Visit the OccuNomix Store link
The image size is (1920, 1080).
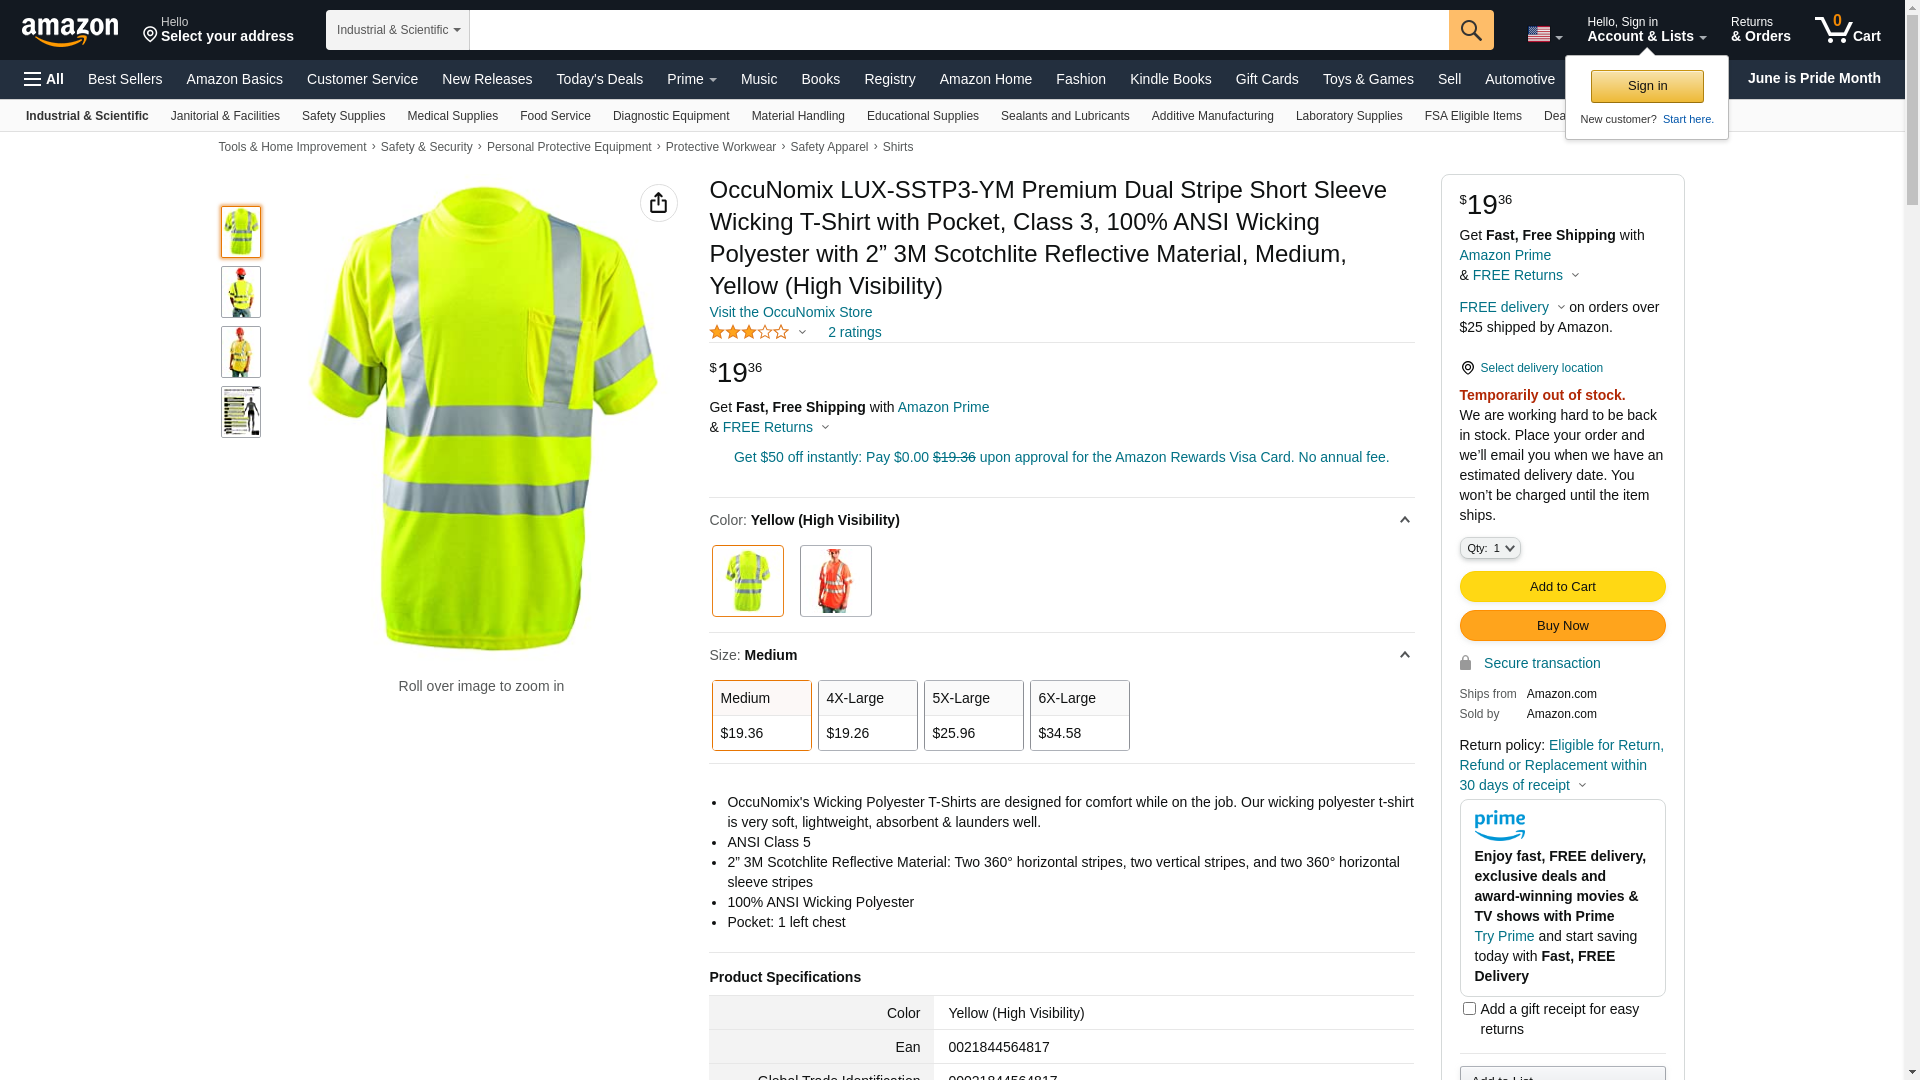tap(790, 312)
